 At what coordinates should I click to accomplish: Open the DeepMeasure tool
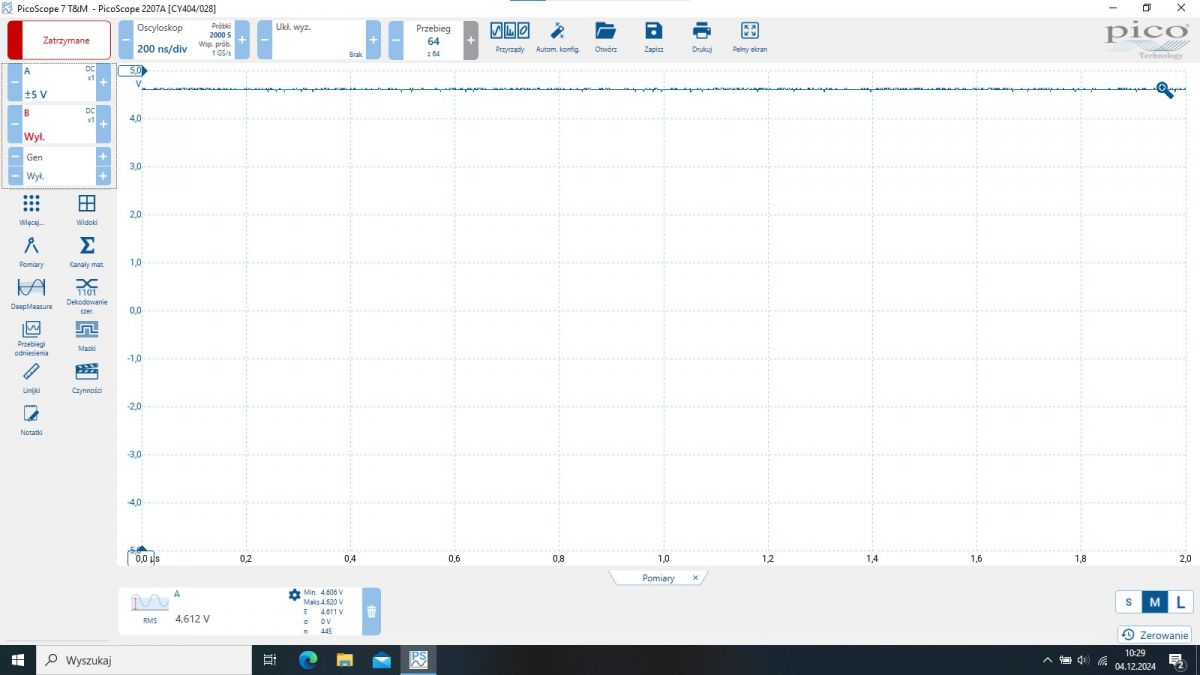31,293
